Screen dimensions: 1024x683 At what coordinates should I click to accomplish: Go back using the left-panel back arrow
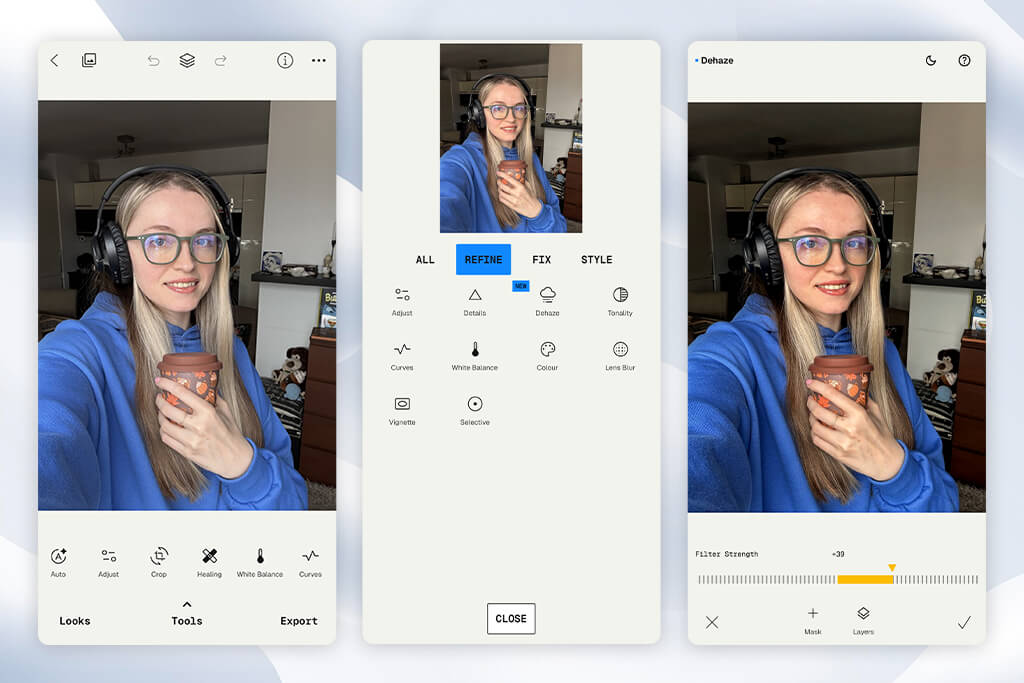coord(54,61)
